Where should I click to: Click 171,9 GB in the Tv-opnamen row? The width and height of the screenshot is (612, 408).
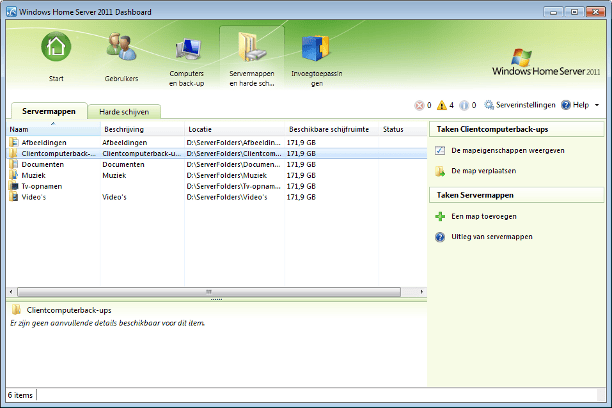pos(301,186)
